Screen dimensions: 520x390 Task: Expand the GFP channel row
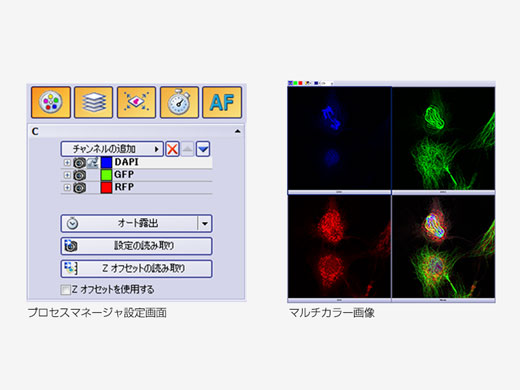[x=67, y=175]
